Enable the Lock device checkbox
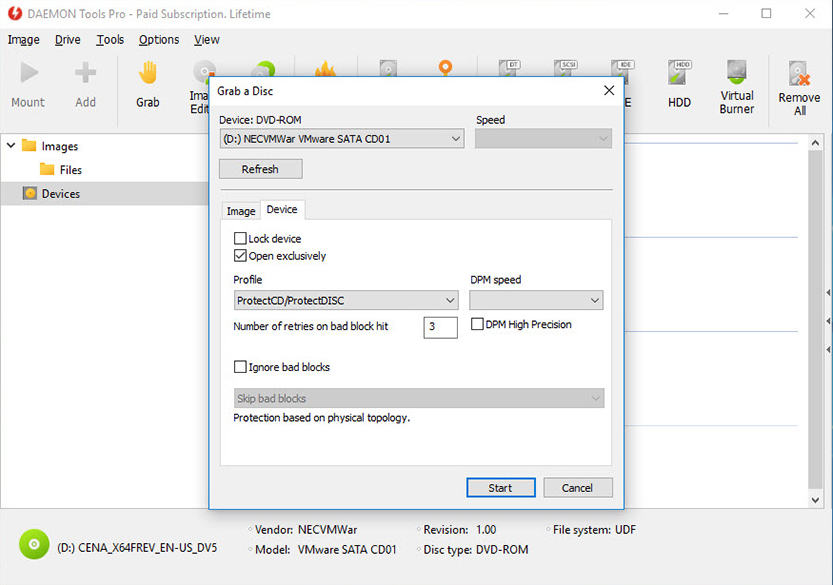Viewport: 833px width, 585px height. click(240, 238)
